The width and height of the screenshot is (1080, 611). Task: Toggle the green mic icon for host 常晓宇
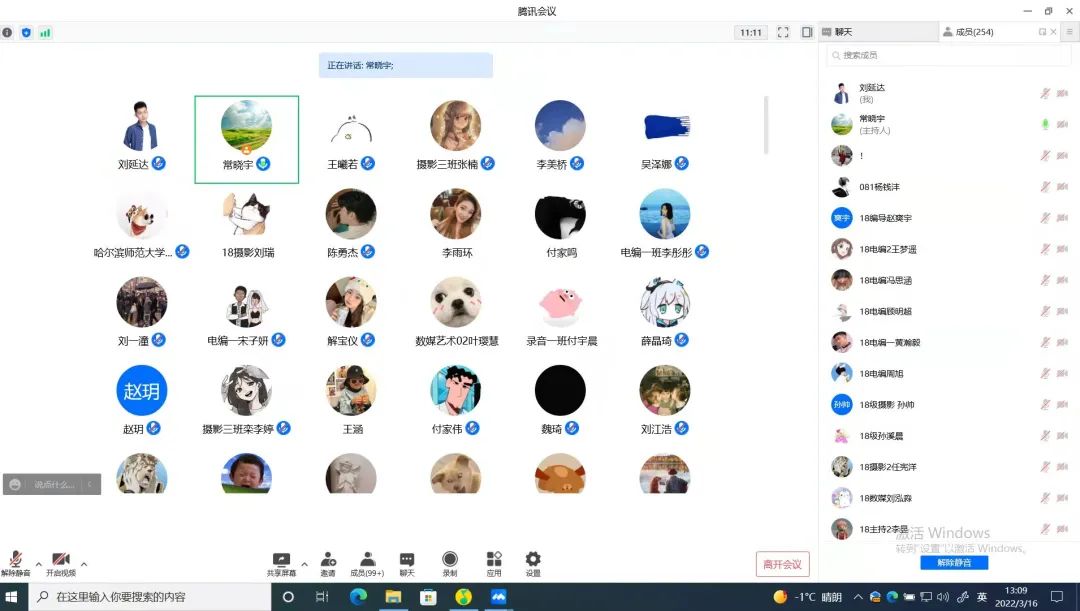[x=1046, y=124]
